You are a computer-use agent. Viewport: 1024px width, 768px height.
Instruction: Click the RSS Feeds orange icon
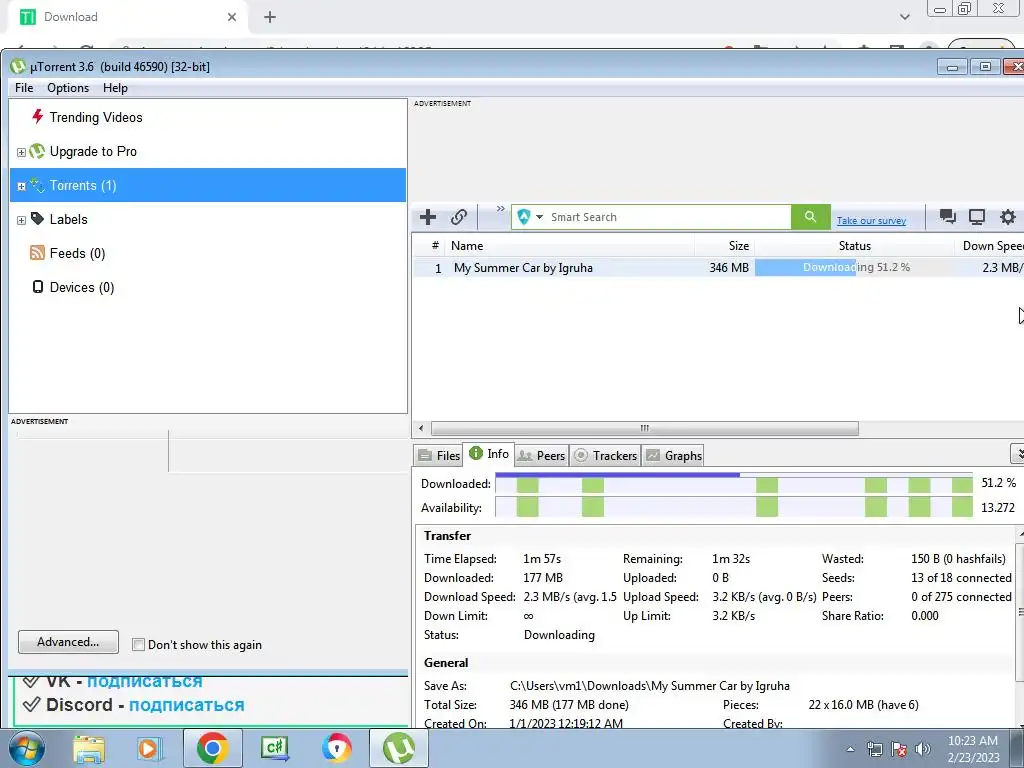37,253
